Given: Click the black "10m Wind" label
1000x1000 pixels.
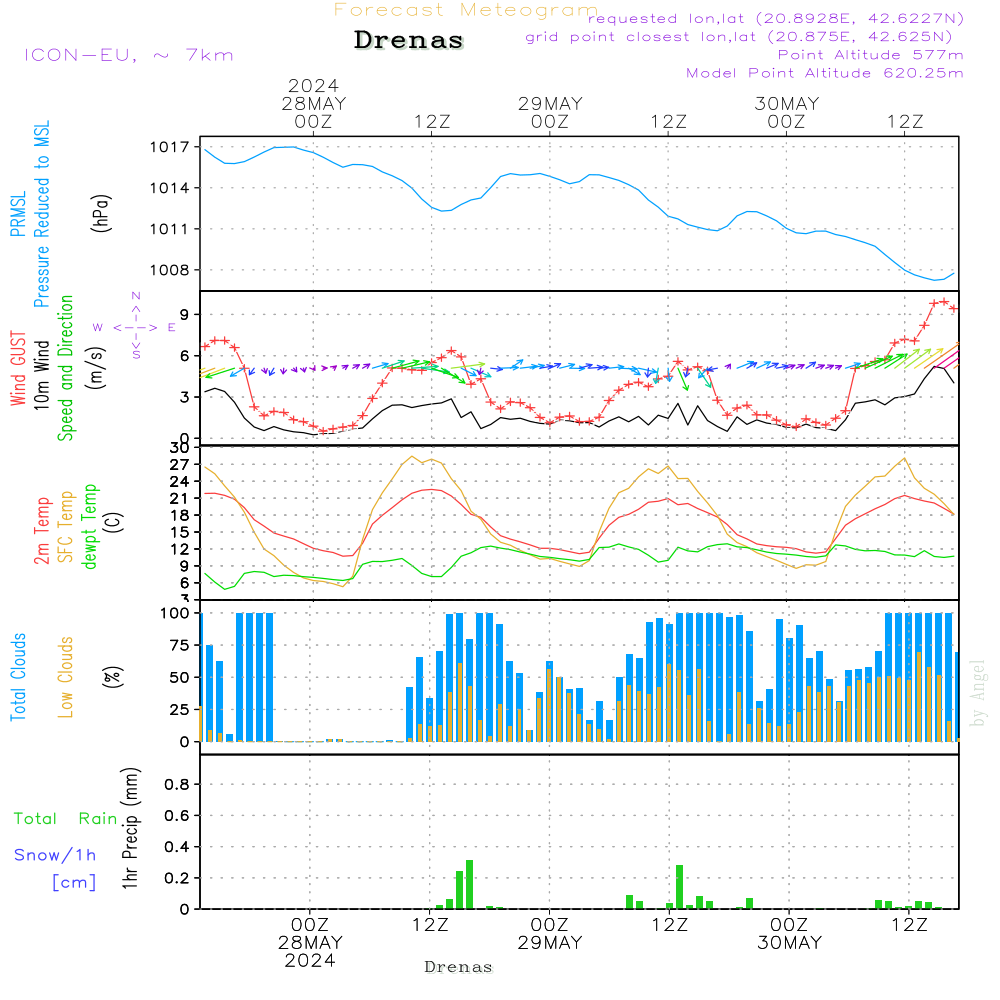Looking at the screenshot, I should point(41,374).
